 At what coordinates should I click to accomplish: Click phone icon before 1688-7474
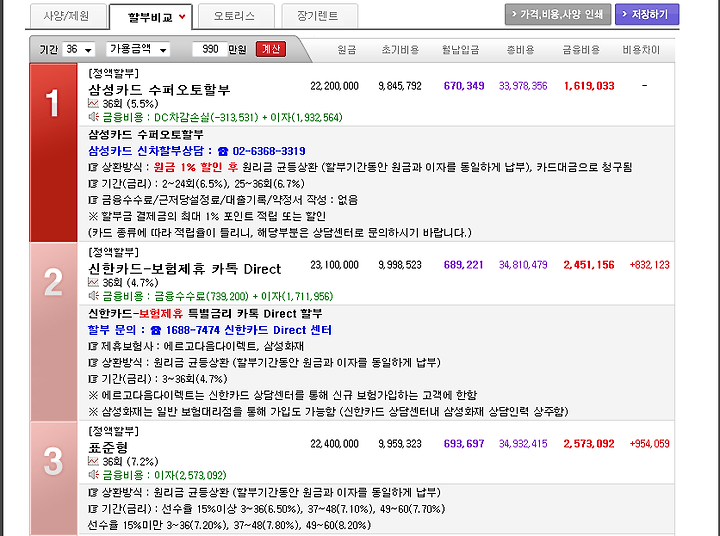pyautogui.click(x=156, y=330)
